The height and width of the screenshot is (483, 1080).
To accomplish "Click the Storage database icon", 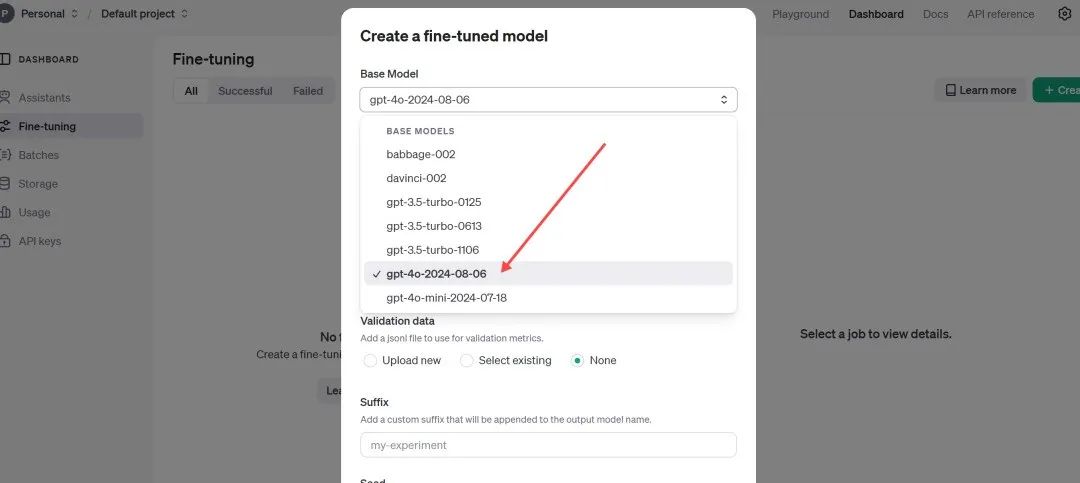I will coord(6,183).
